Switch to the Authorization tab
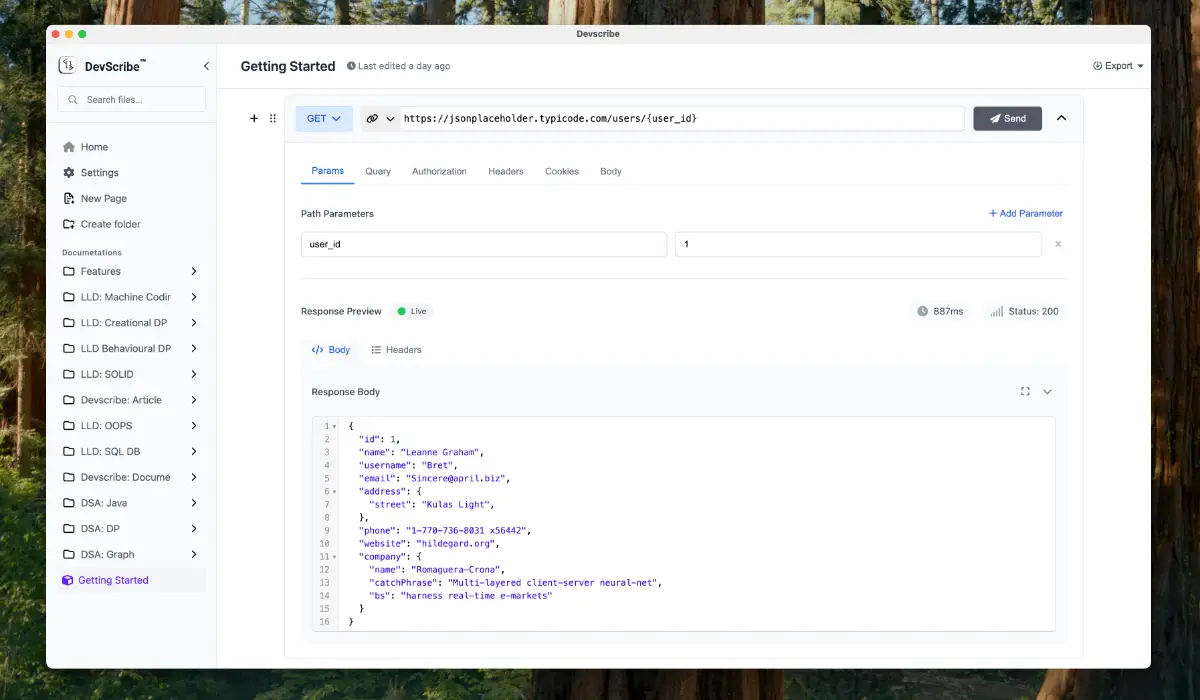 (439, 171)
